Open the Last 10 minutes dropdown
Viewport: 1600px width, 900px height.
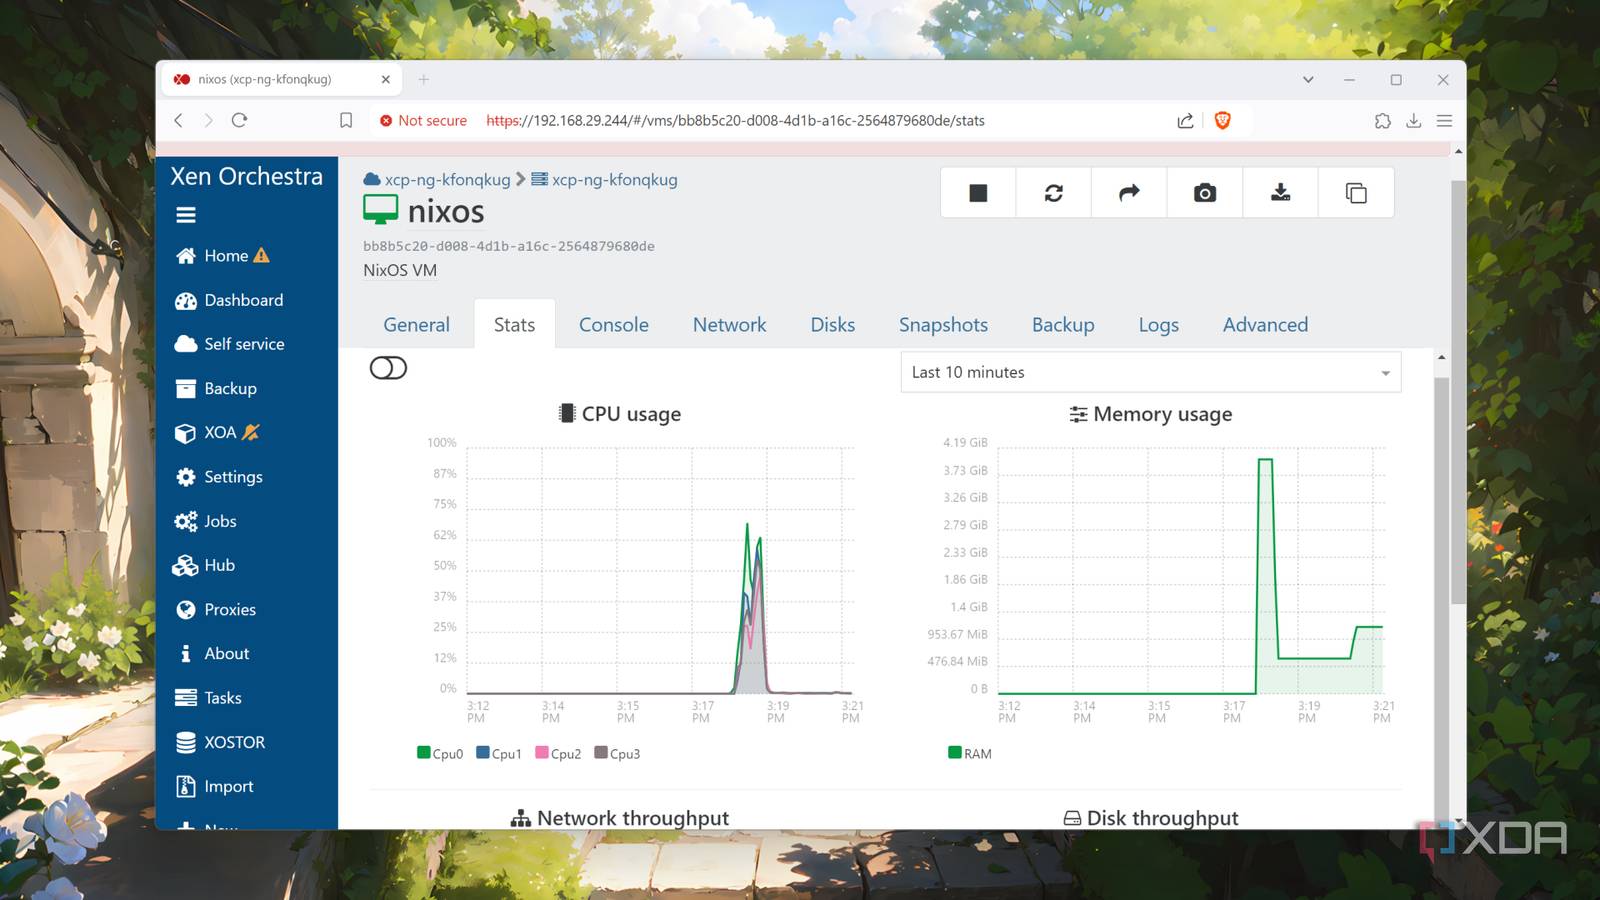tap(1150, 372)
